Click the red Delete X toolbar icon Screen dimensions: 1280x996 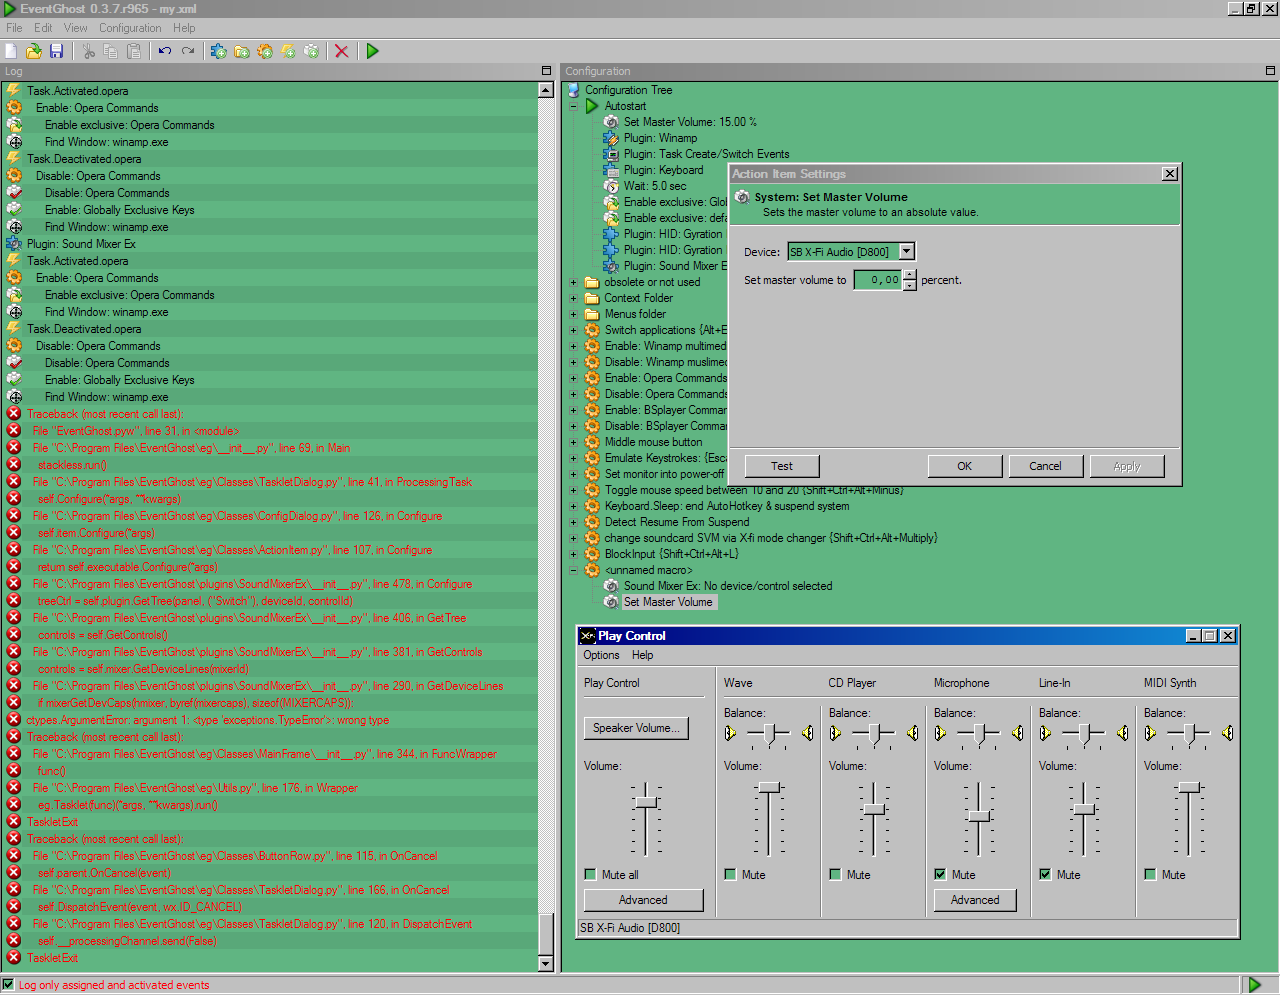341,51
